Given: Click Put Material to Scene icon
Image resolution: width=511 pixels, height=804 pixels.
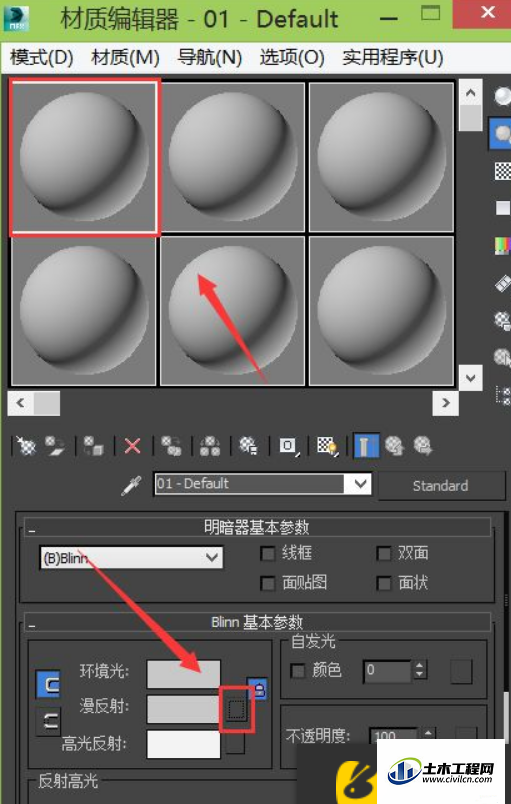Looking at the screenshot, I should click(53, 446).
